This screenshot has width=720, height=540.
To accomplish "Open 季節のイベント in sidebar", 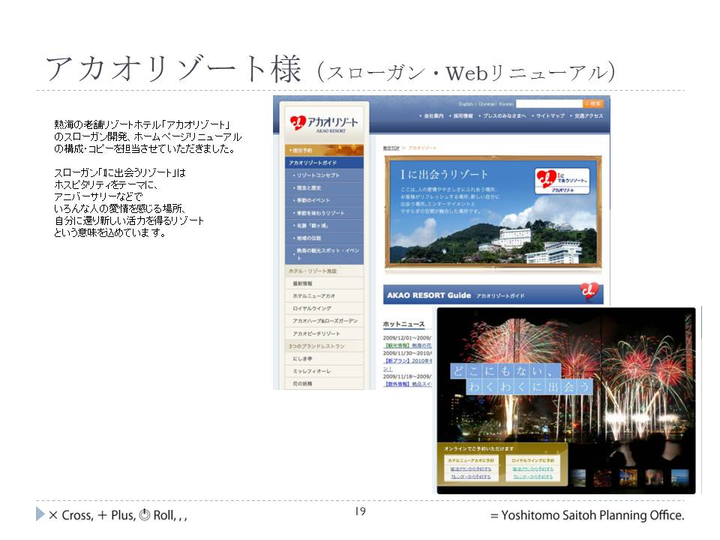I will click(324, 200).
